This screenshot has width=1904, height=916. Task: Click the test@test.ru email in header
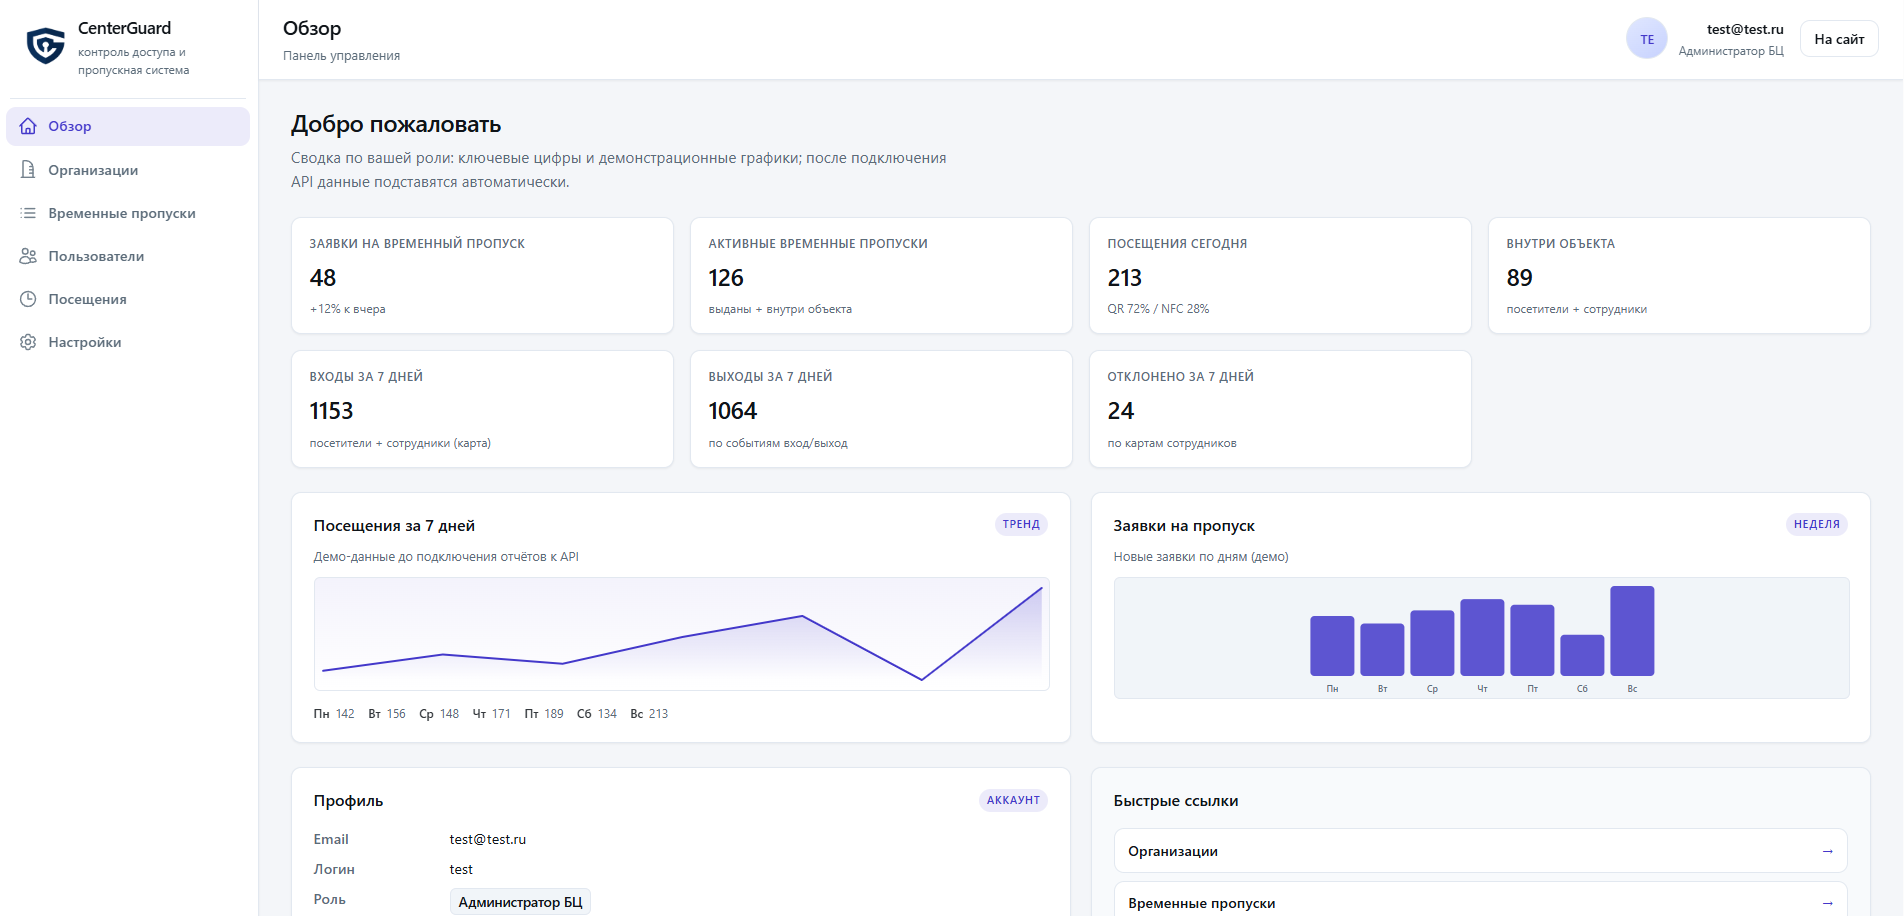coord(1745,30)
